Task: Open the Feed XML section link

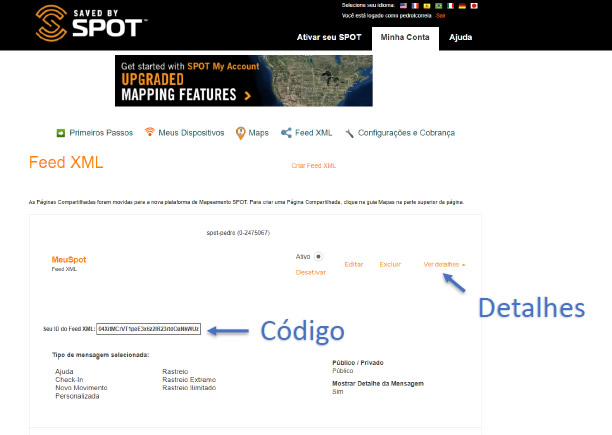Action: (313, 133)
